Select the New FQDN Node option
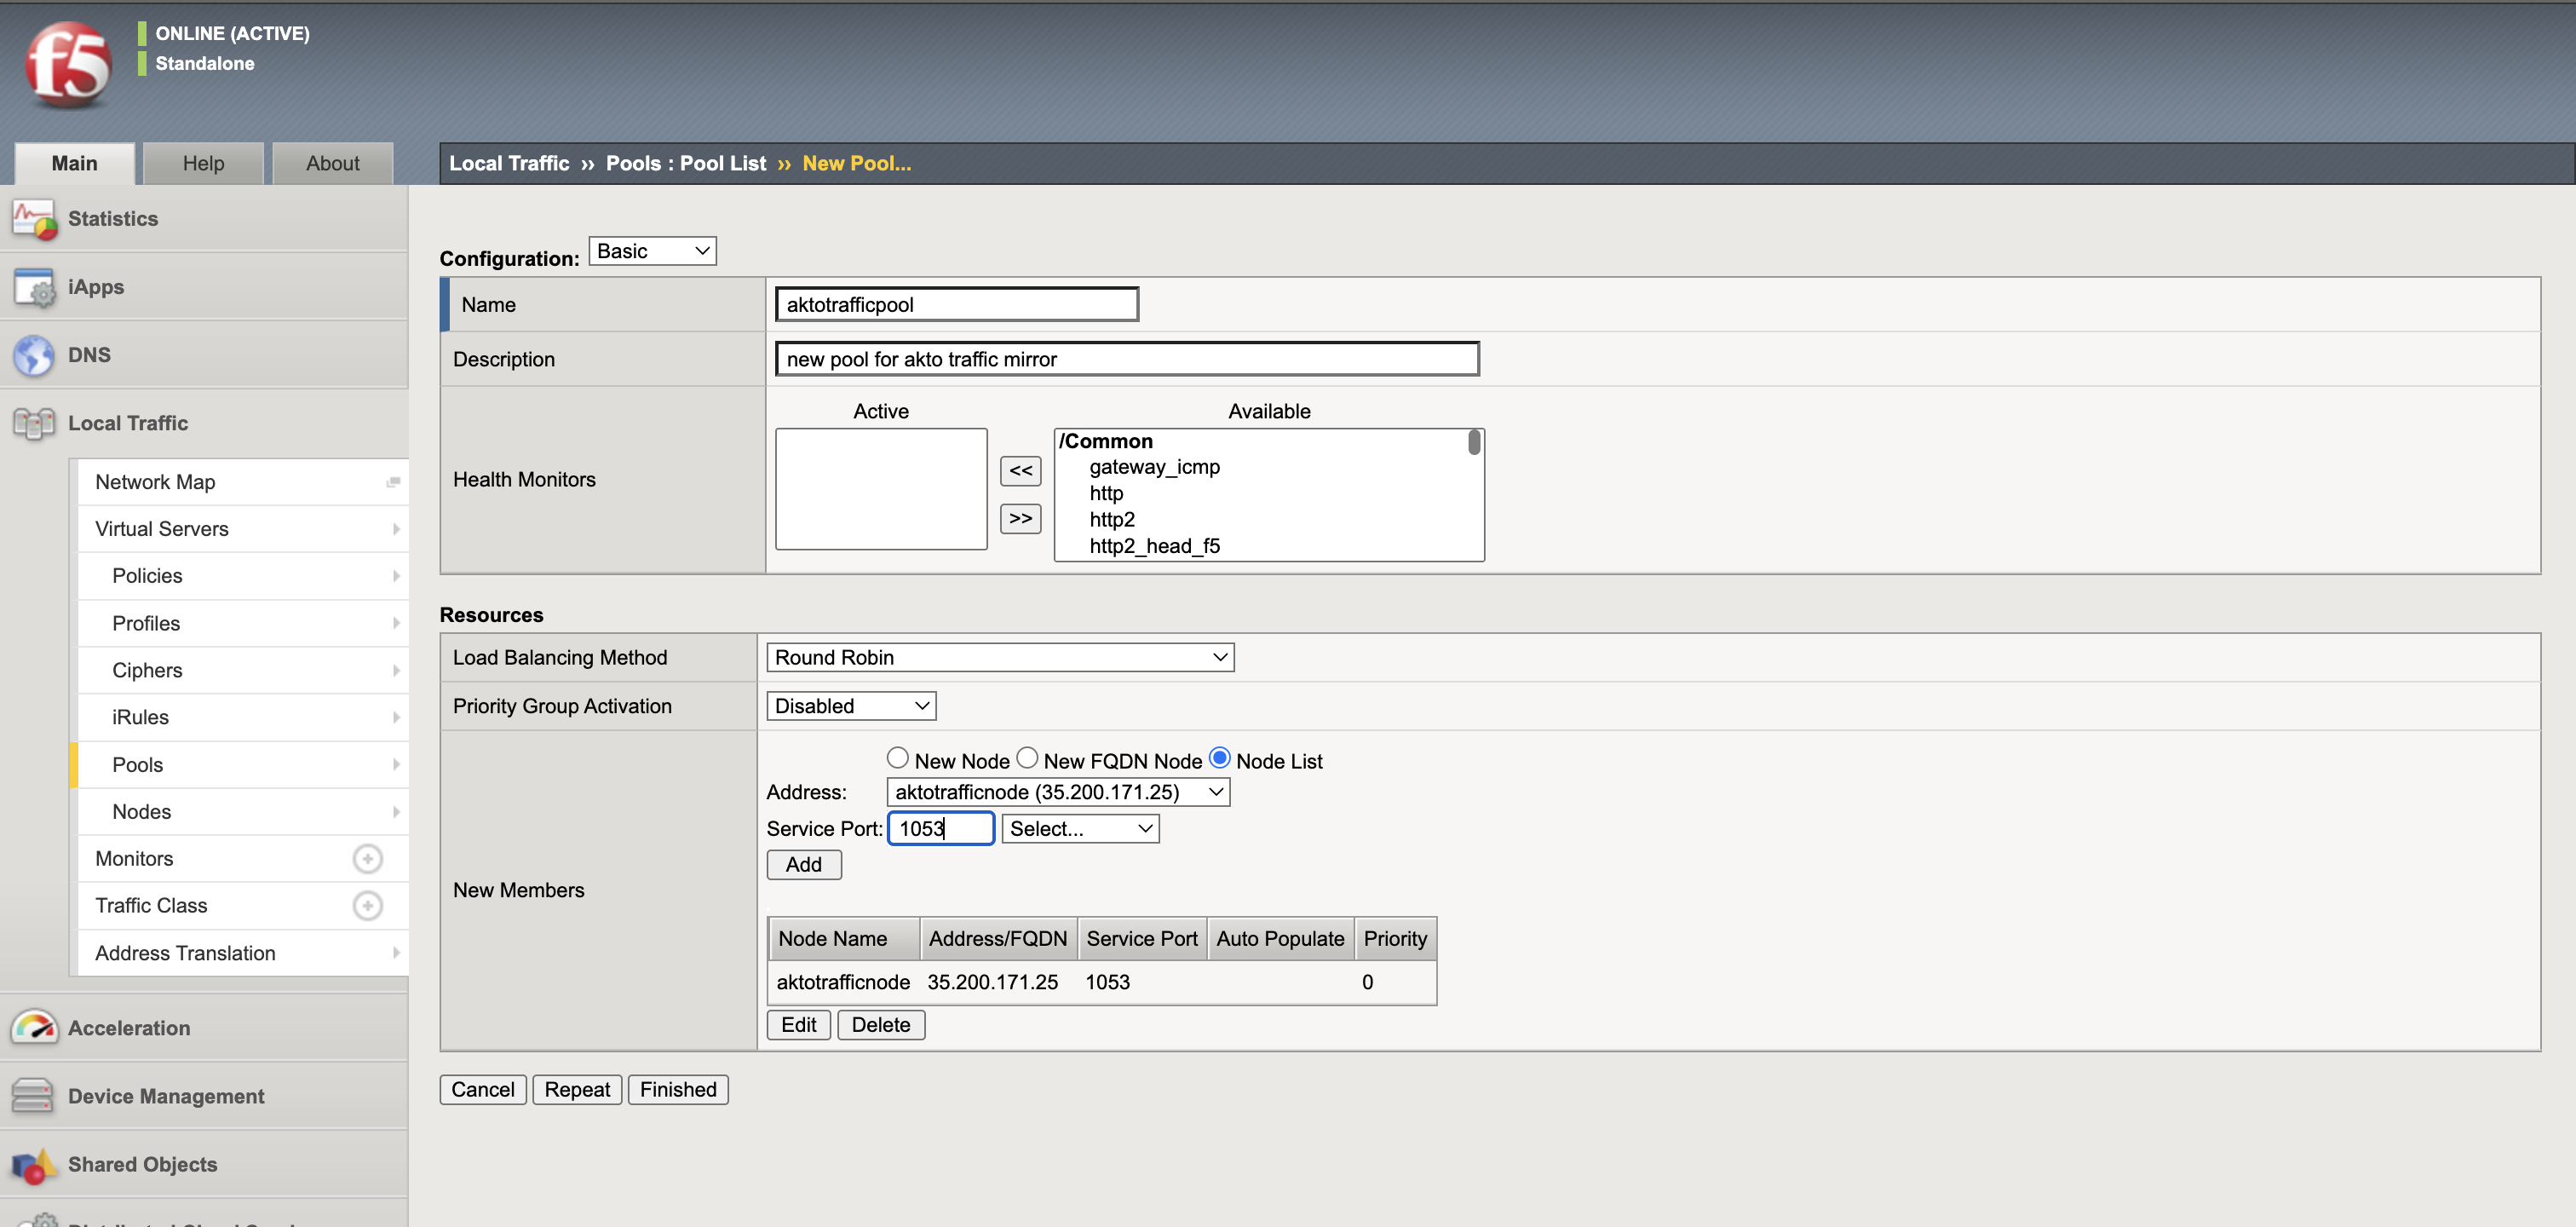The height and width of the screenshot is (1227, 2576). point(1027,759)
